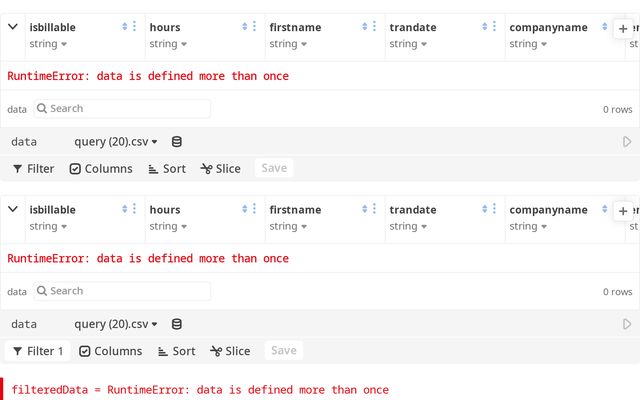Click the Save button in the top table

(274, 168)
